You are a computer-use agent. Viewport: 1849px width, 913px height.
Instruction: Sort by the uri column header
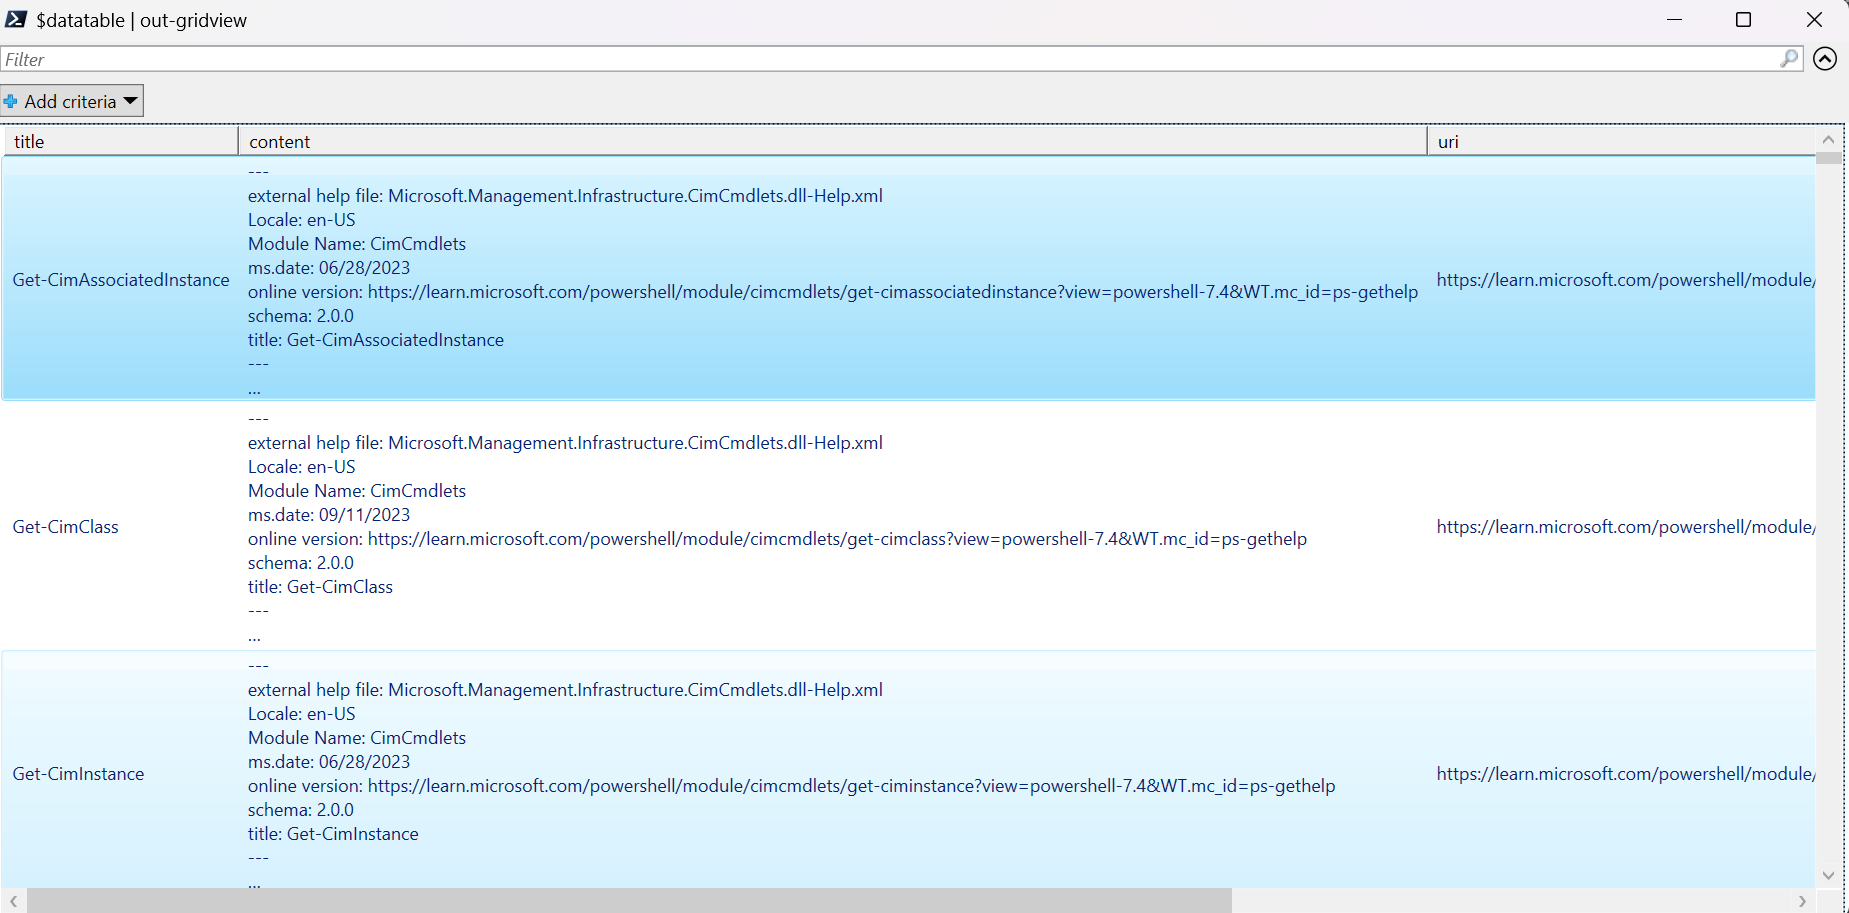(x=1622, y=141)
